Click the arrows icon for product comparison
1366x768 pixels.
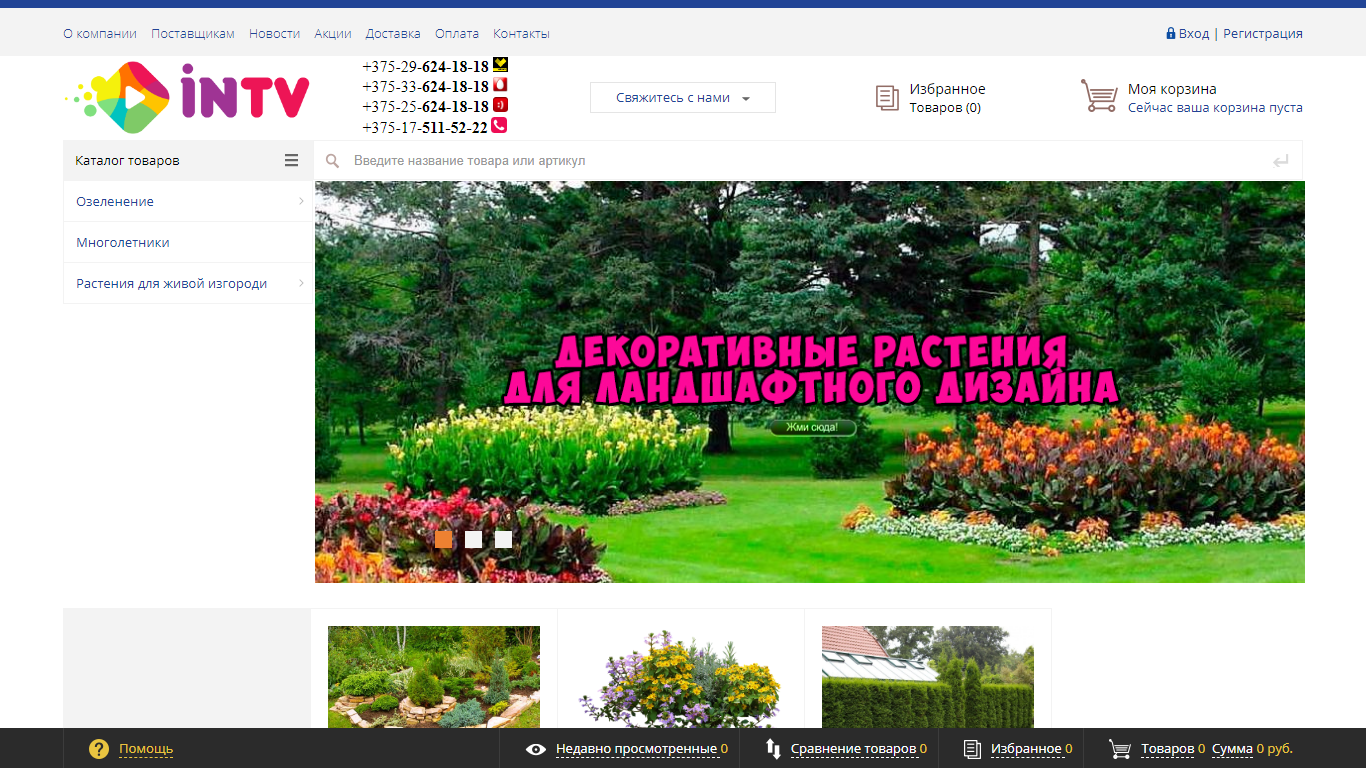point(773,748)
